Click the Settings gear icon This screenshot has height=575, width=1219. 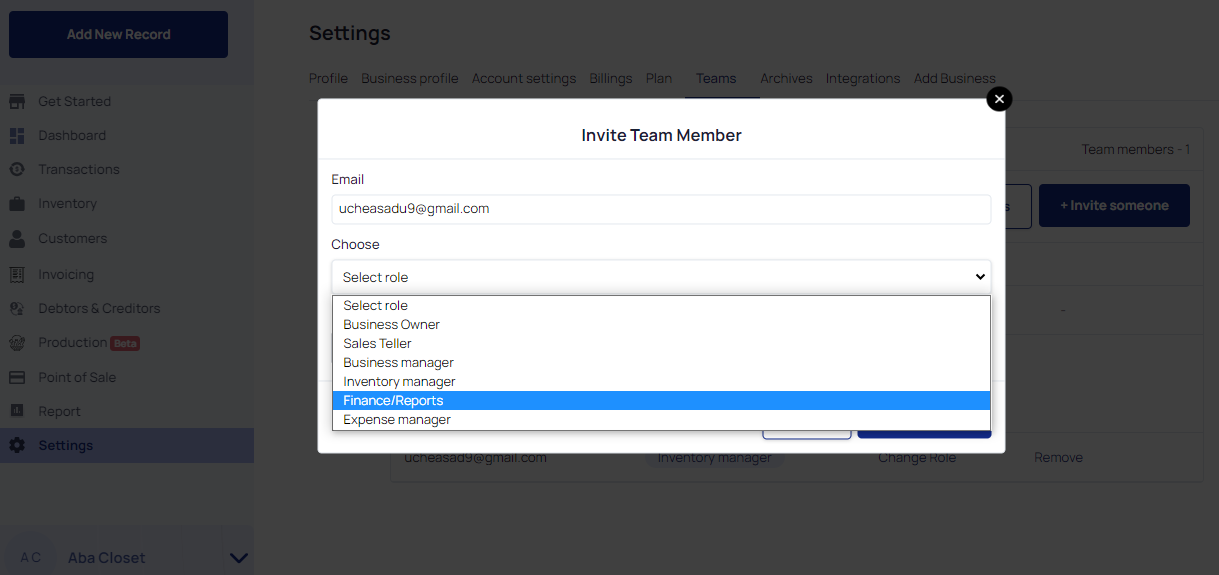17,445
